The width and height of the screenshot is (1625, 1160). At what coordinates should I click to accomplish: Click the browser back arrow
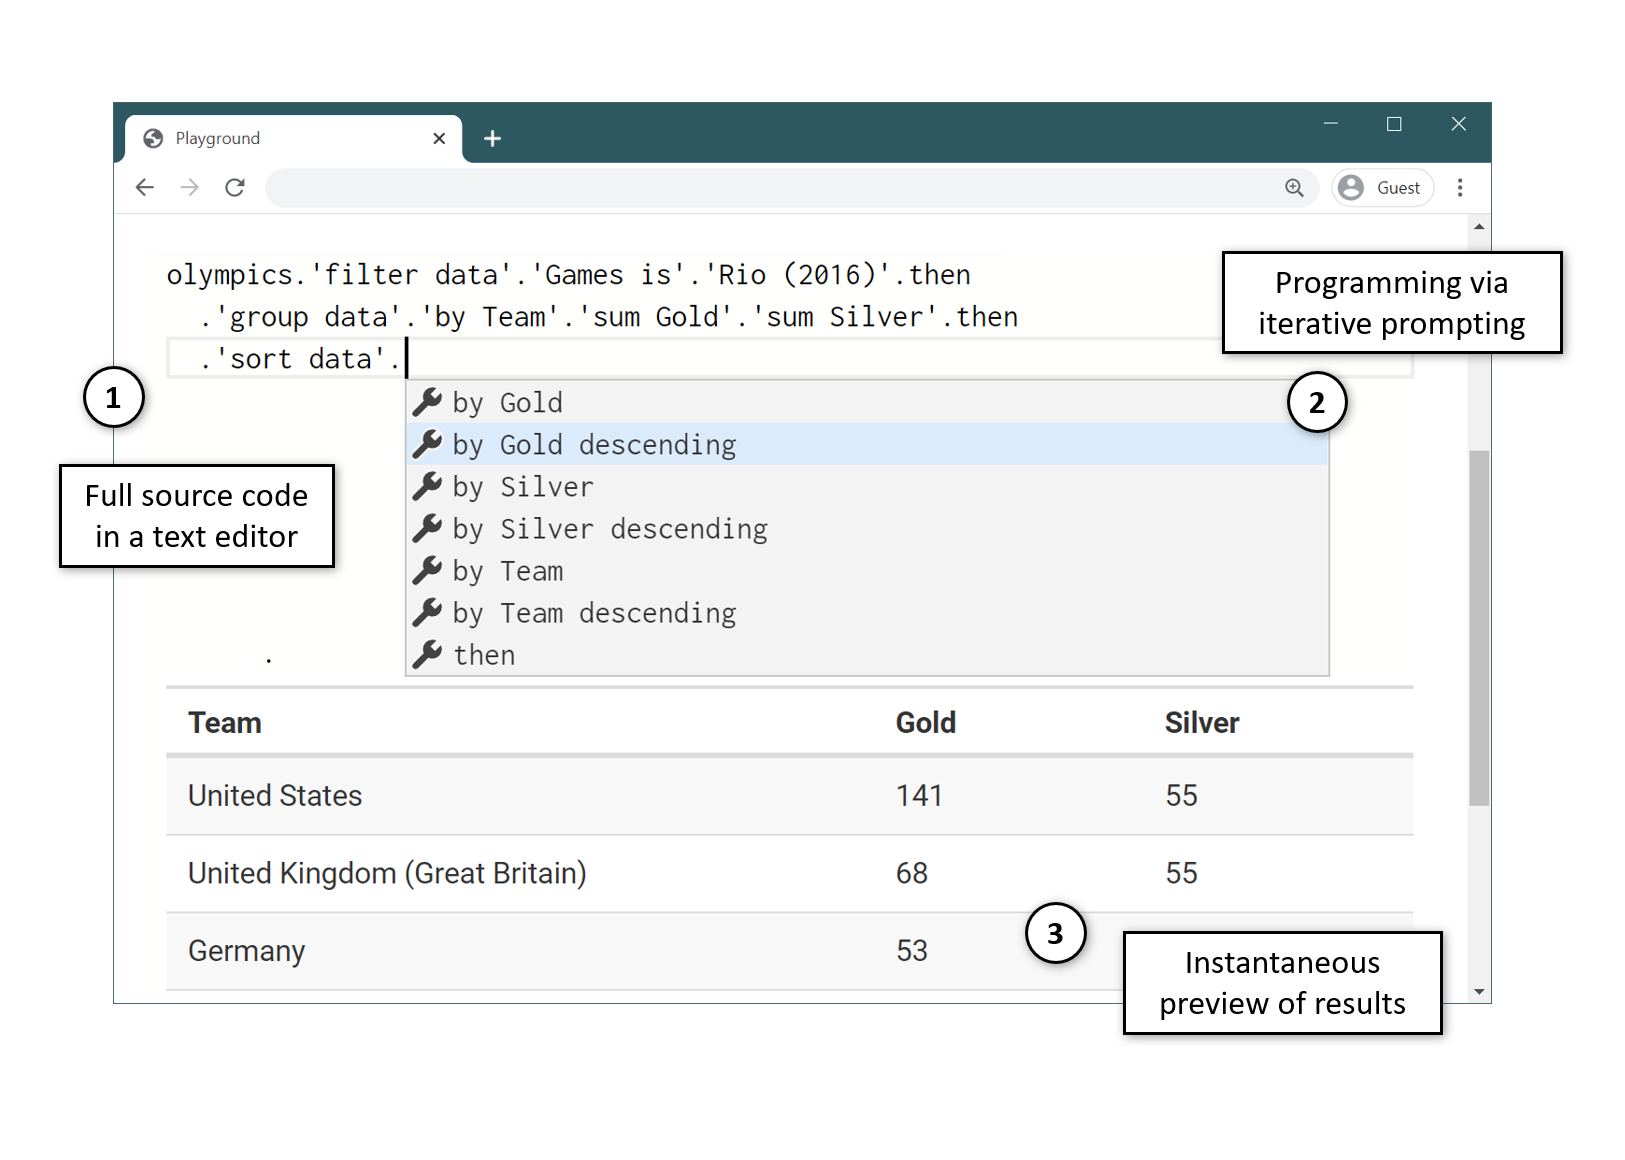coord(145,188)
